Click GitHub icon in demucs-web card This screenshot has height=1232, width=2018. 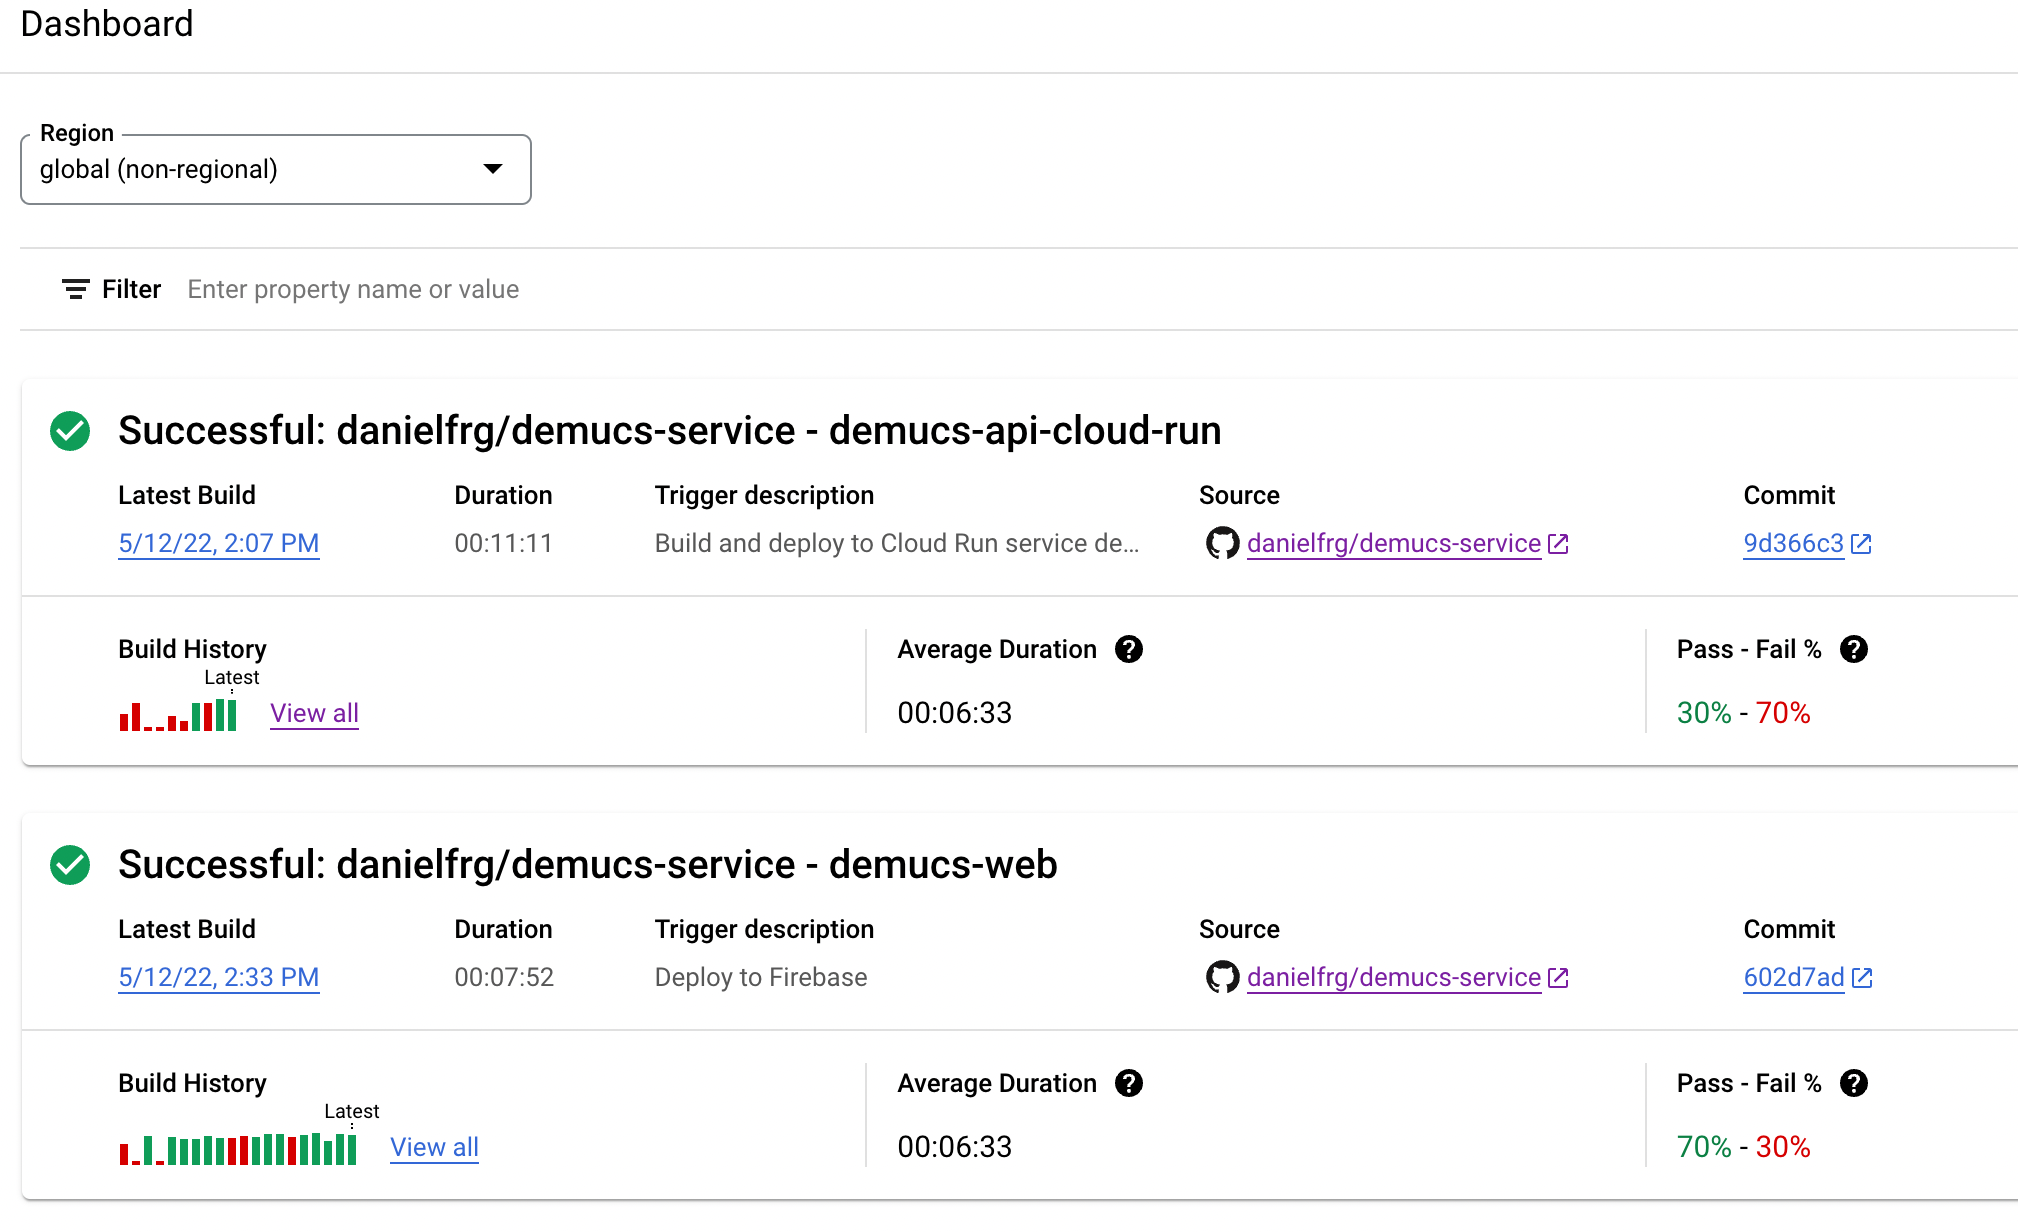coord(1222,977)
